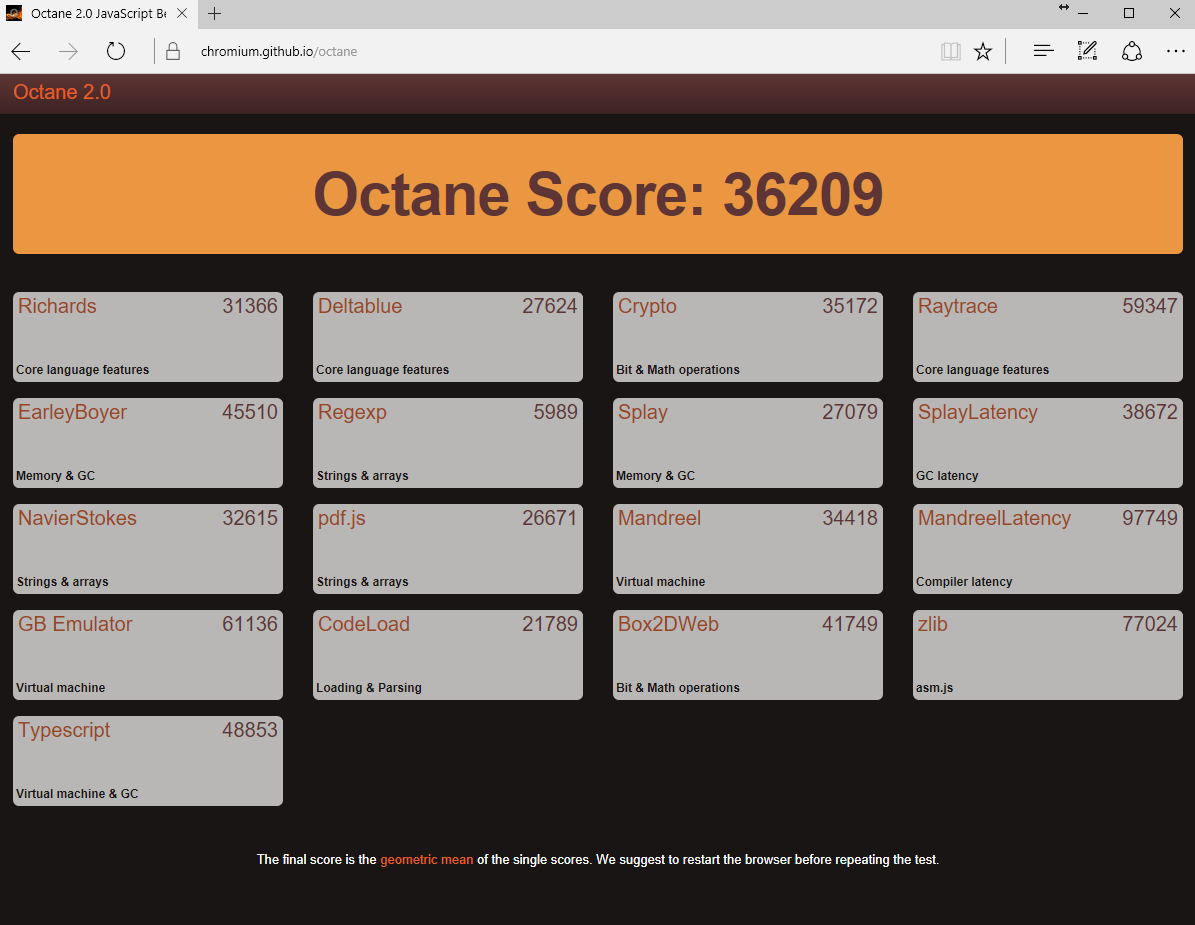1195x925 pixels.
Task: Click EarleyBoyer benchmark name
Action: pos(72,412)
